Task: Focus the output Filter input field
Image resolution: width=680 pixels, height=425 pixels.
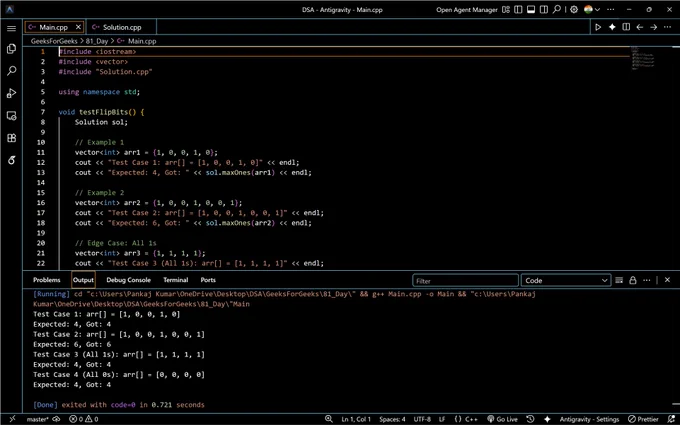Action: pos(465,281)
